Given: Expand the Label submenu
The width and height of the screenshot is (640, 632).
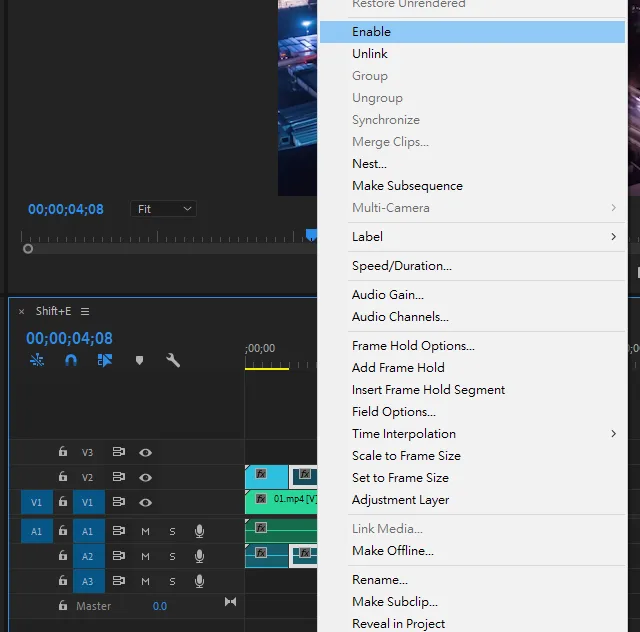Looking at the screenshot, I should pos(472,237).
